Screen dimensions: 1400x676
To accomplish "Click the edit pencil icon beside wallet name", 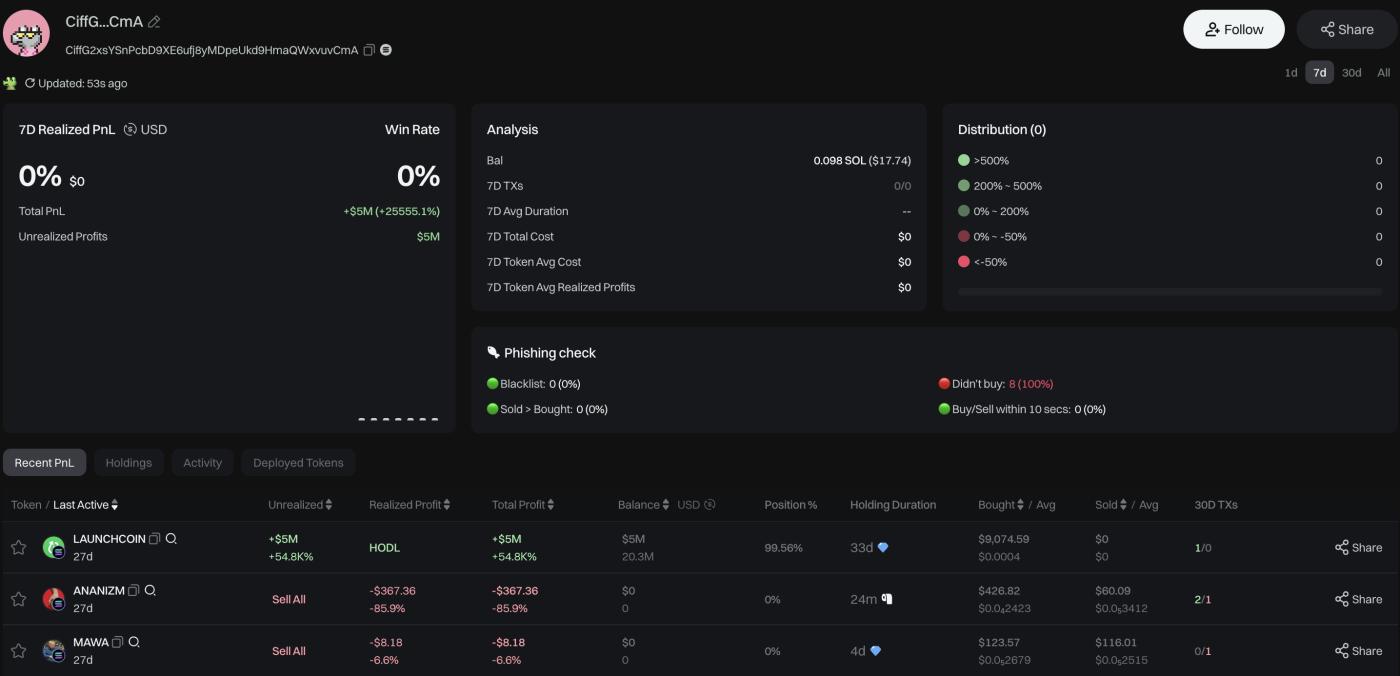I will (x=154, y=22).
